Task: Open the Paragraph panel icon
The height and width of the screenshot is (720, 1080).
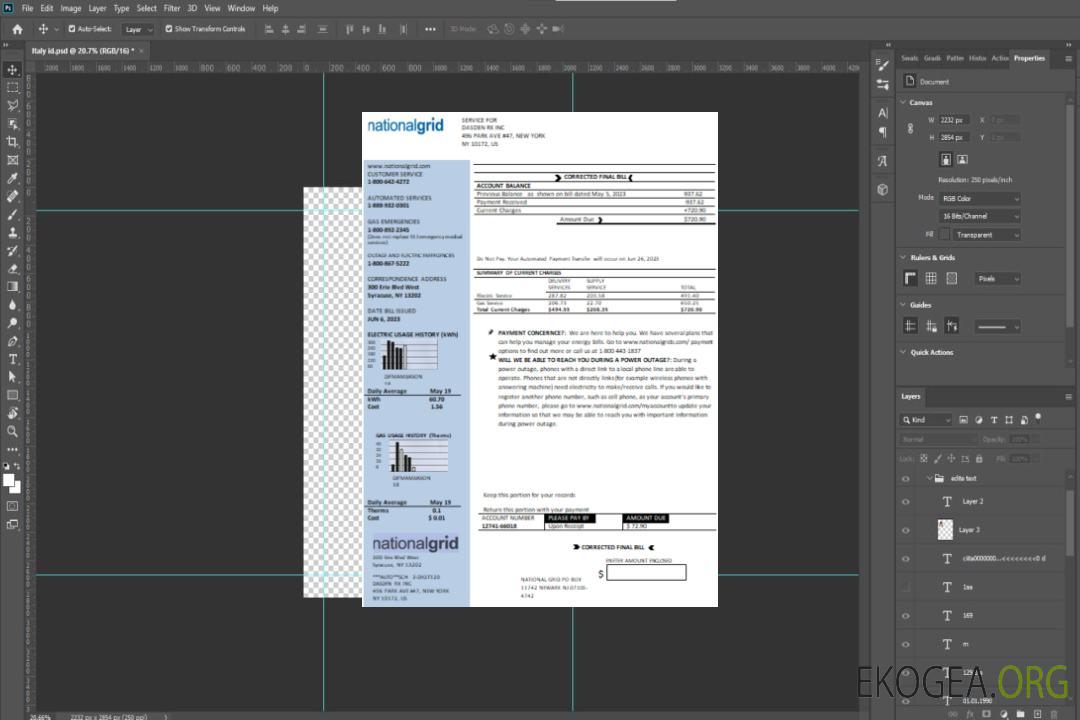Action: 882,132
